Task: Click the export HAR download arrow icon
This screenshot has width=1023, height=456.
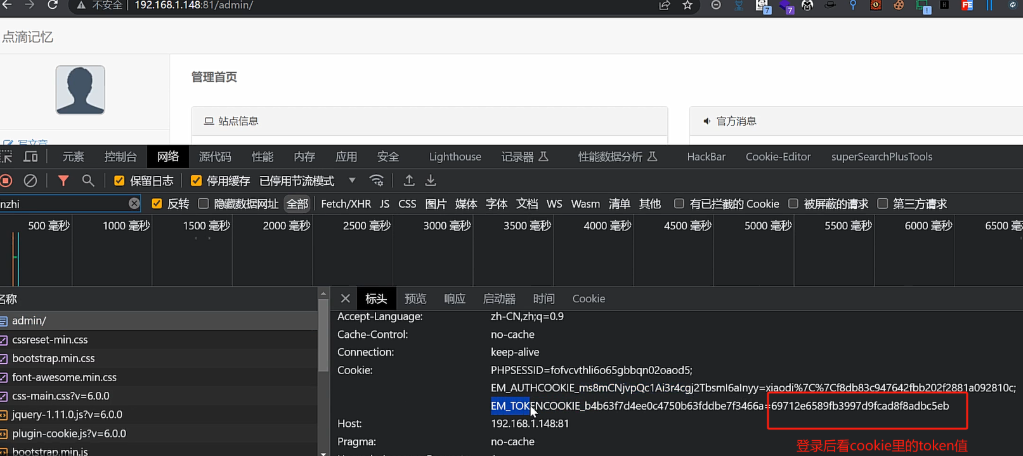Action: click(431, 181)
